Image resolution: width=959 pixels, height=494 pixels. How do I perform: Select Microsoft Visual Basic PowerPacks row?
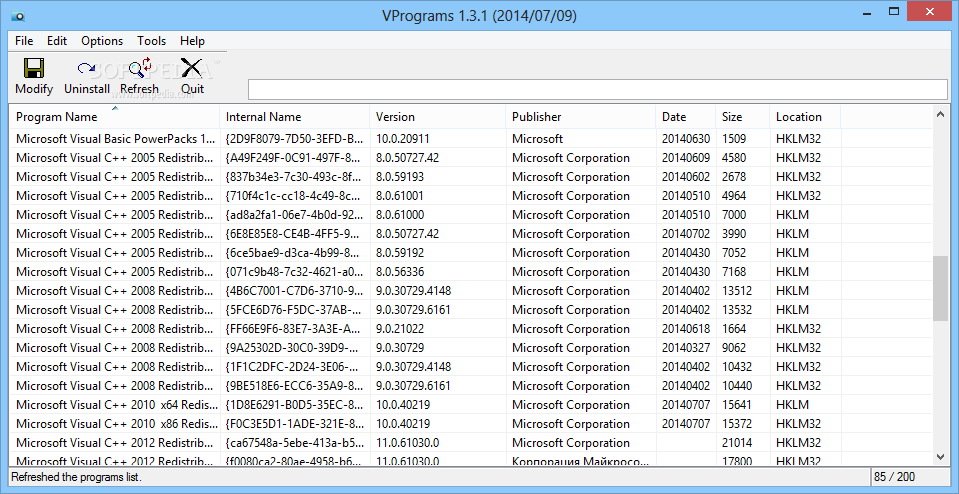[x=471, y=139]
